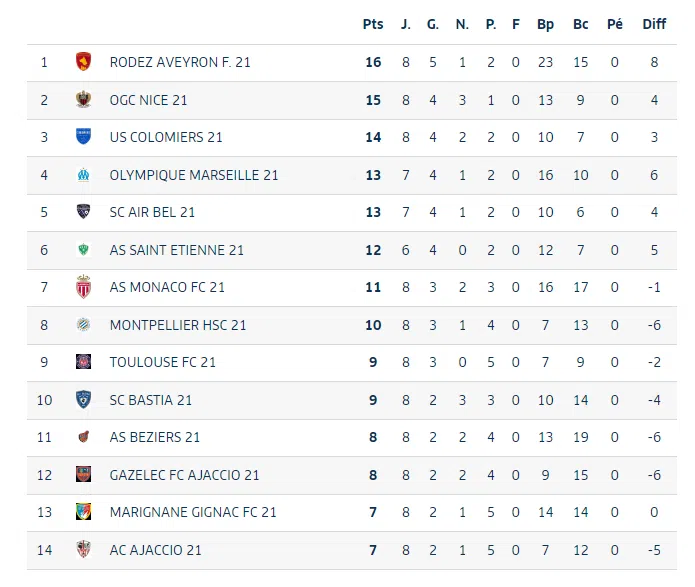
Task: Click the Bp column header
Action: coord(545,25)
